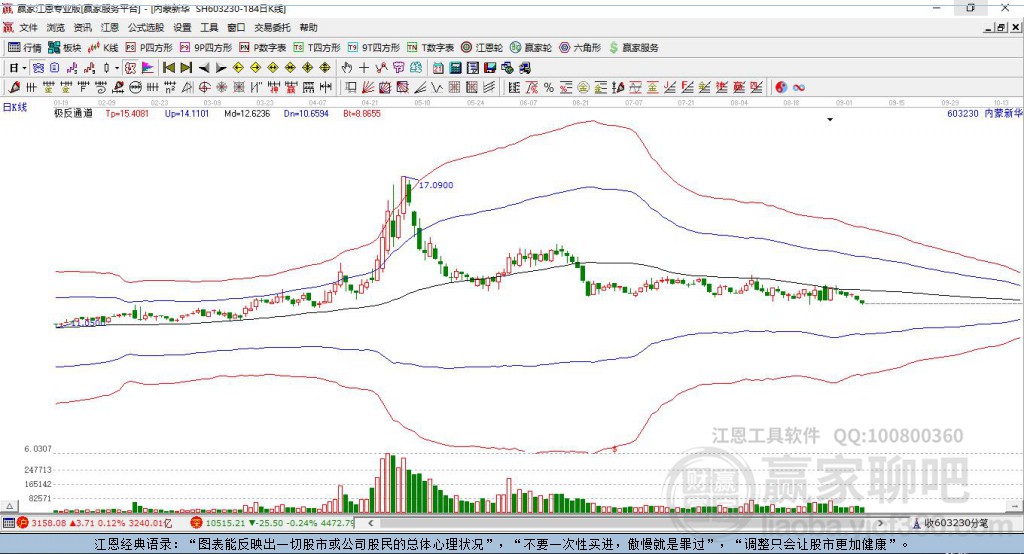Click the blue-red infinity icon
Image resolution: width=1024 pixels, height=554 pixels.
799,88
